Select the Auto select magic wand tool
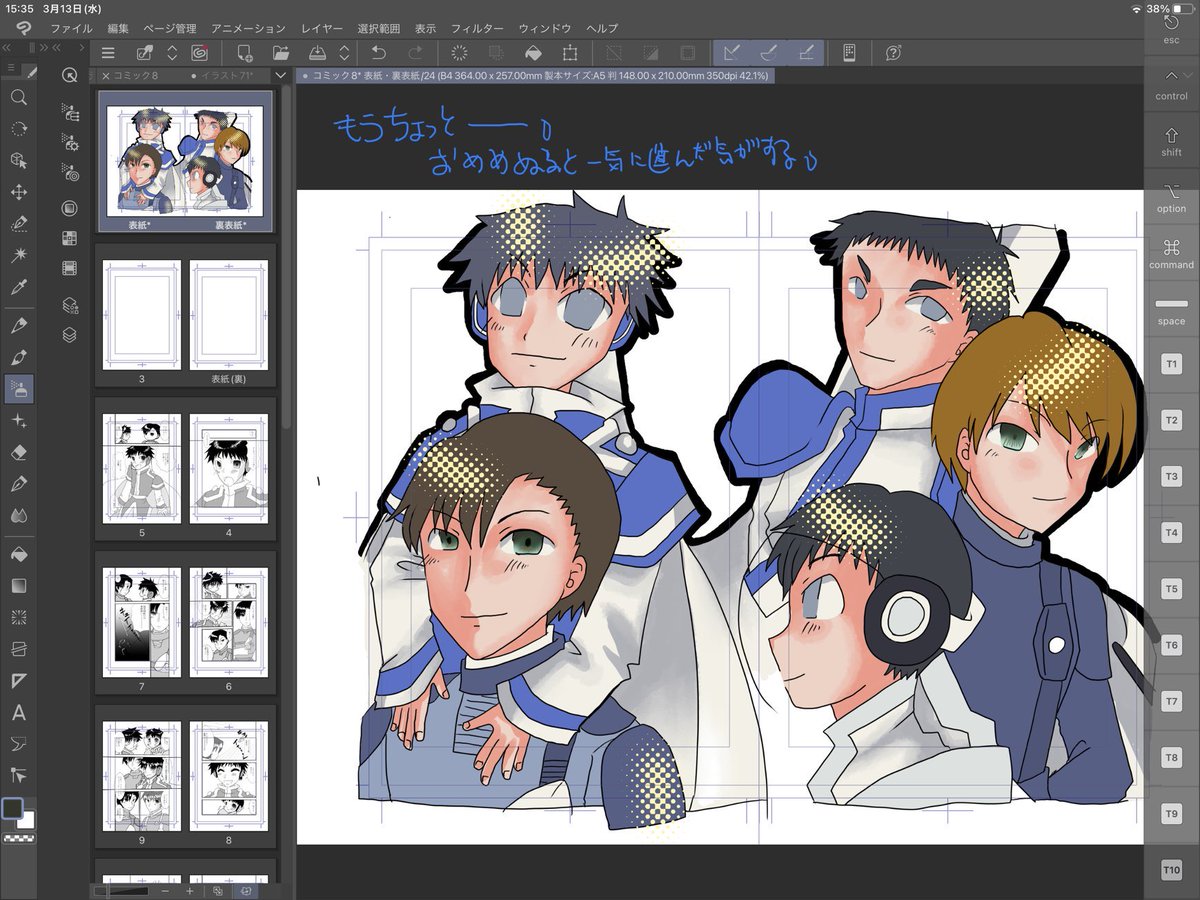This screenshot has width=1200, height=900. (18, 256)
